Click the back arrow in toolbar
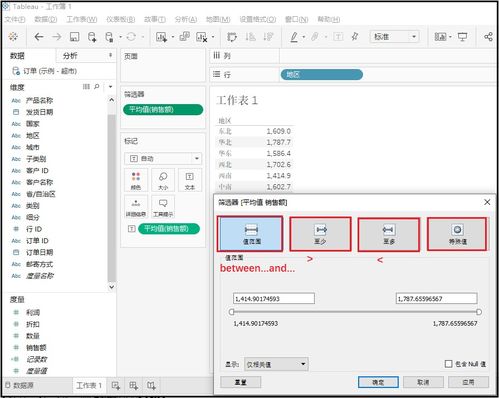 (39, 37)
